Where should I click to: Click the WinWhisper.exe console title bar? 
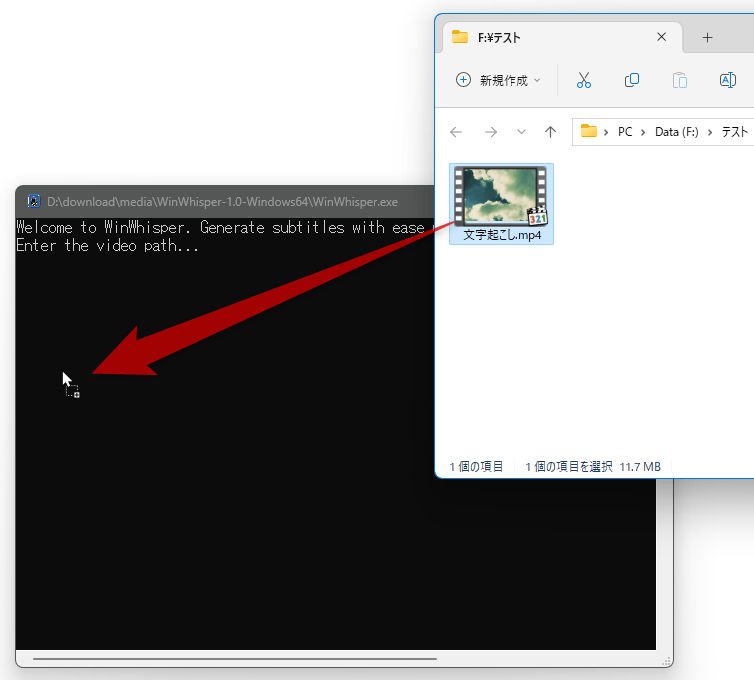tap(225, 201)
